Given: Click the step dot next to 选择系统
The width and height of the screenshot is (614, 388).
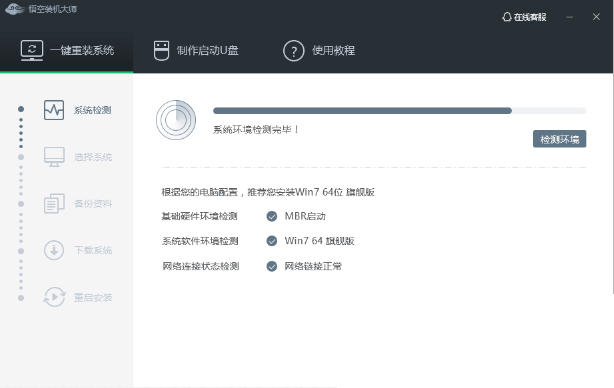Looking at the screenshot, I should [x=21, y=157].
